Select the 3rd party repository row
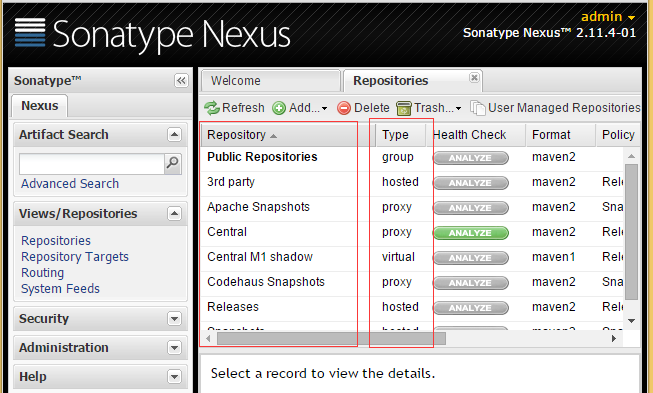The height and width of the screenshot is (393, 653). pos(412,183)
